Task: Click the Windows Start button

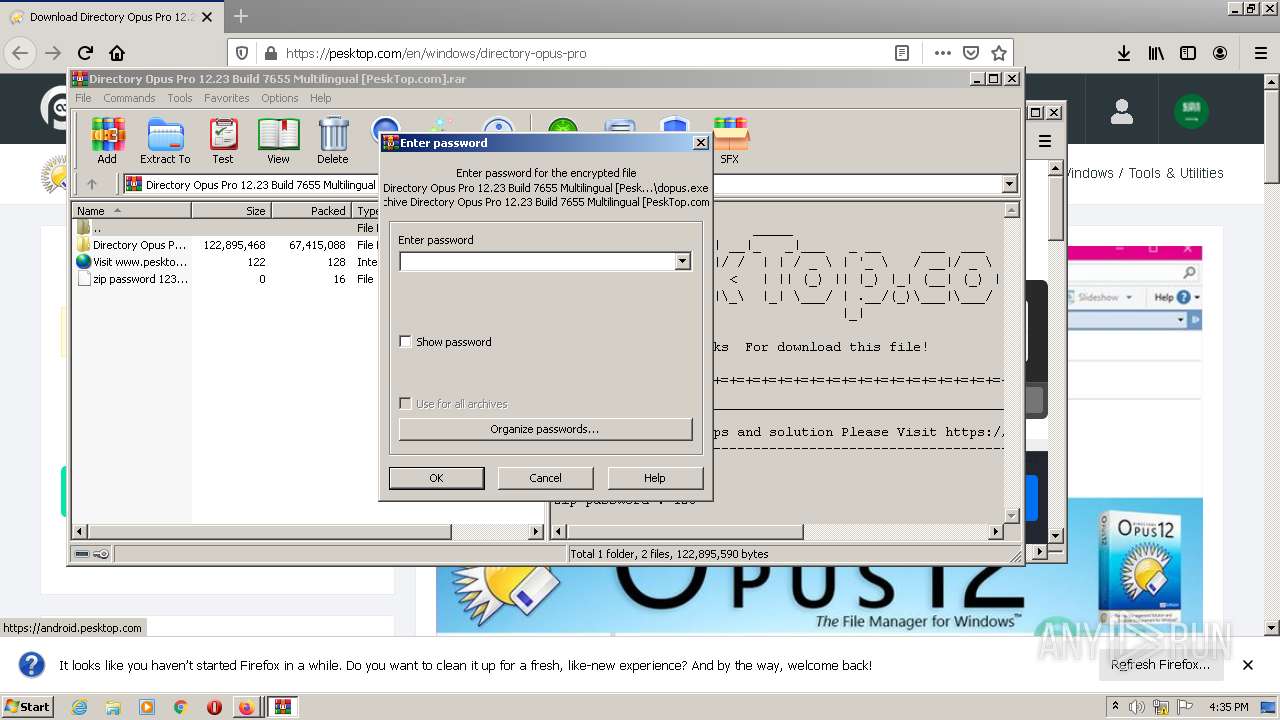Action: [28, 707]
